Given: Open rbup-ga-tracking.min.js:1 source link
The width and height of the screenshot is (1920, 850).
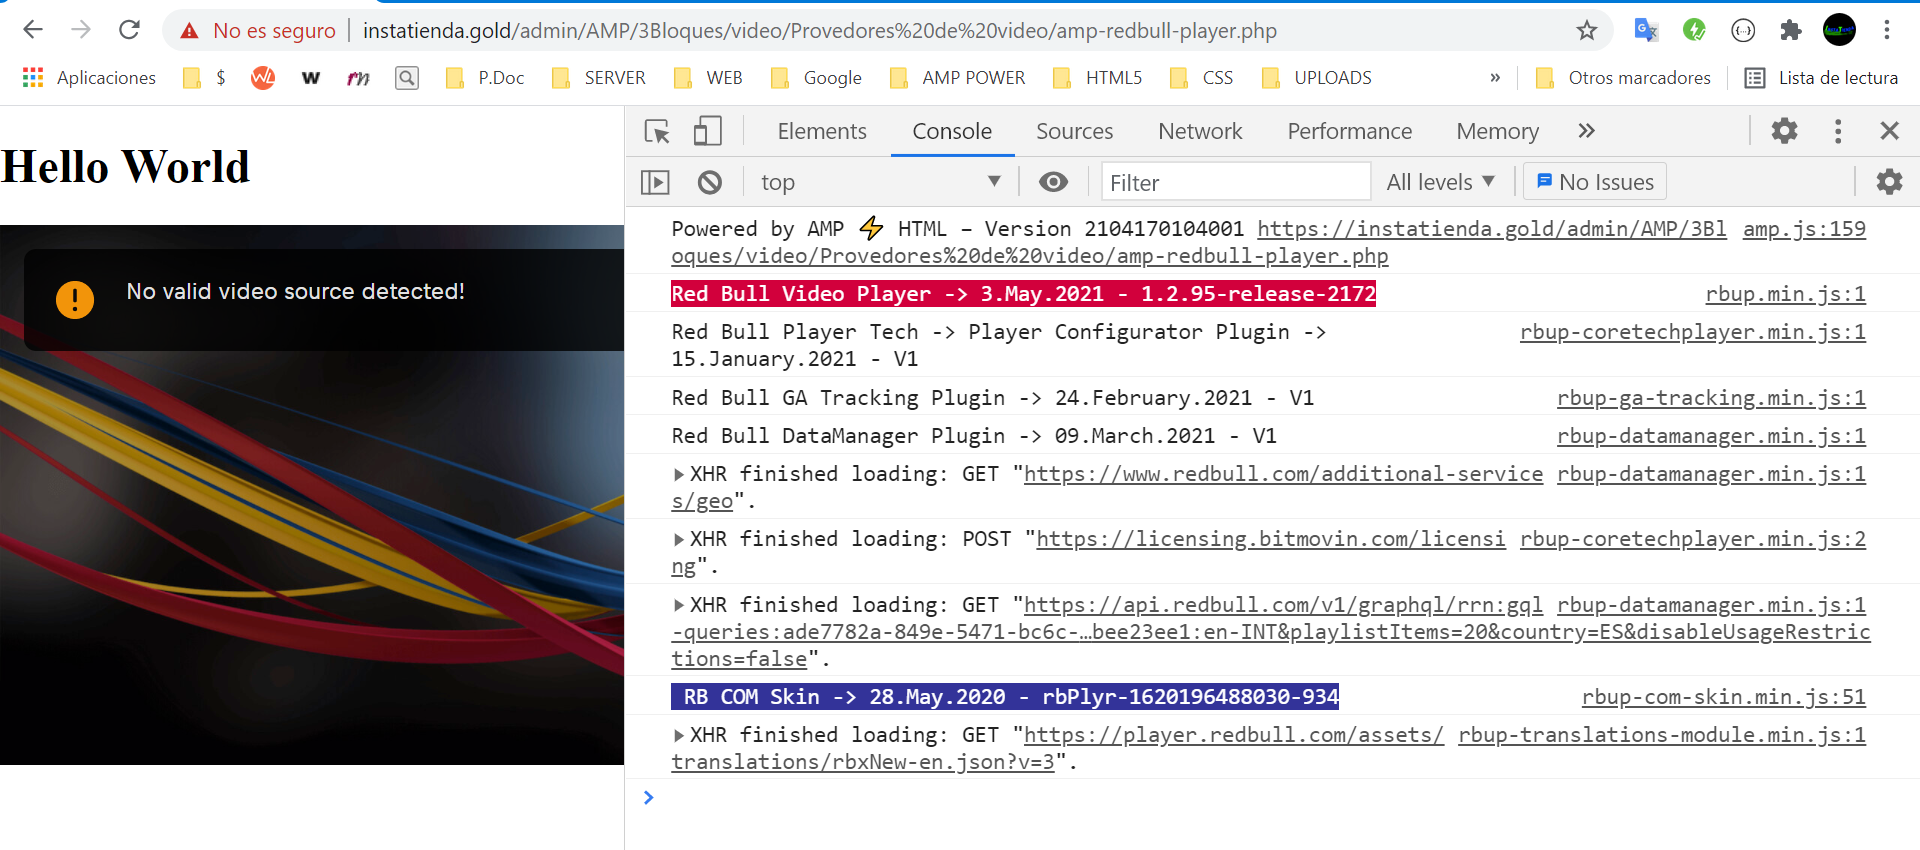Looking at the screenshot, I should pyautogui.click(x=1711, y=398).
